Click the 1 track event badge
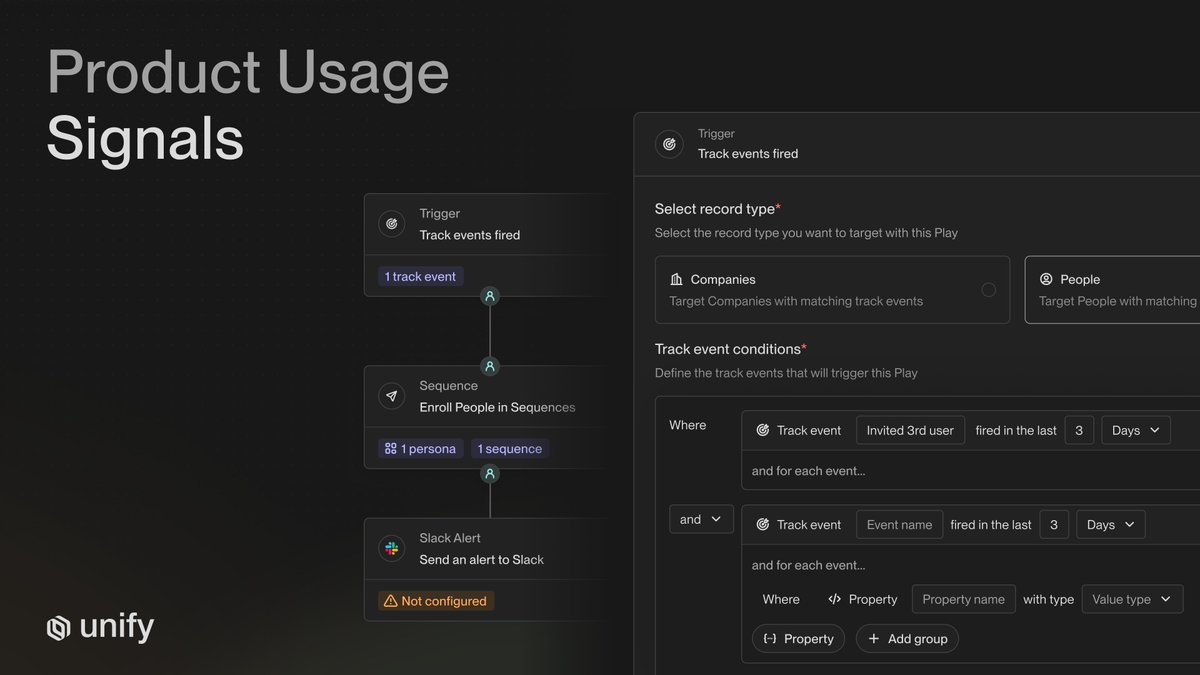Image resolution: width=1200 pixels, height=675 pixels. (421, 277)
